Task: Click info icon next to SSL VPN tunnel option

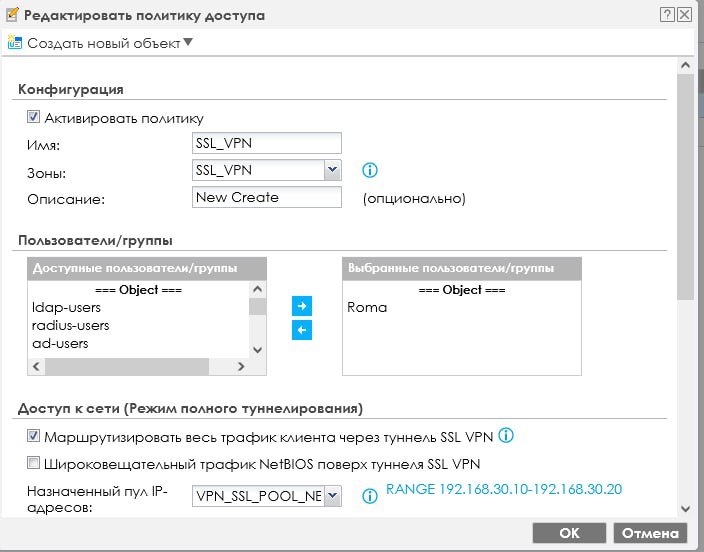Action: [x=506, y=436]
